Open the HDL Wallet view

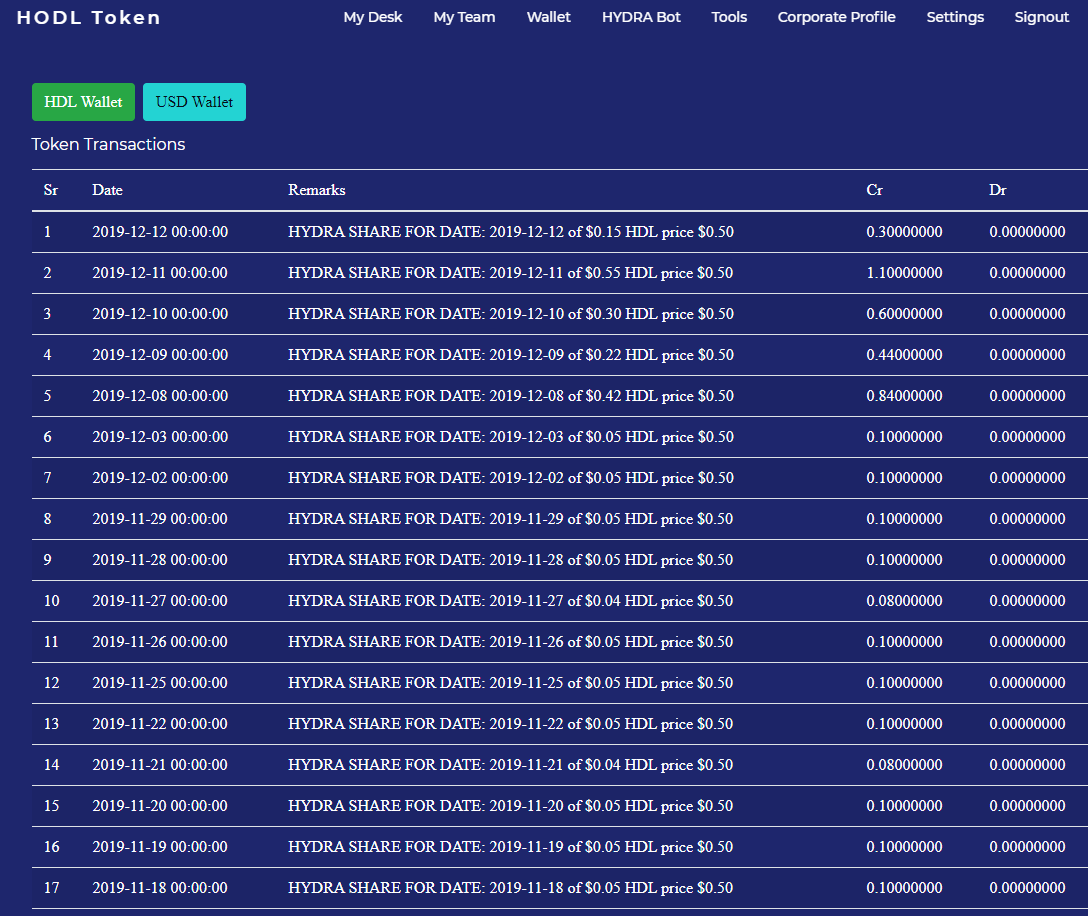point(83,102)
